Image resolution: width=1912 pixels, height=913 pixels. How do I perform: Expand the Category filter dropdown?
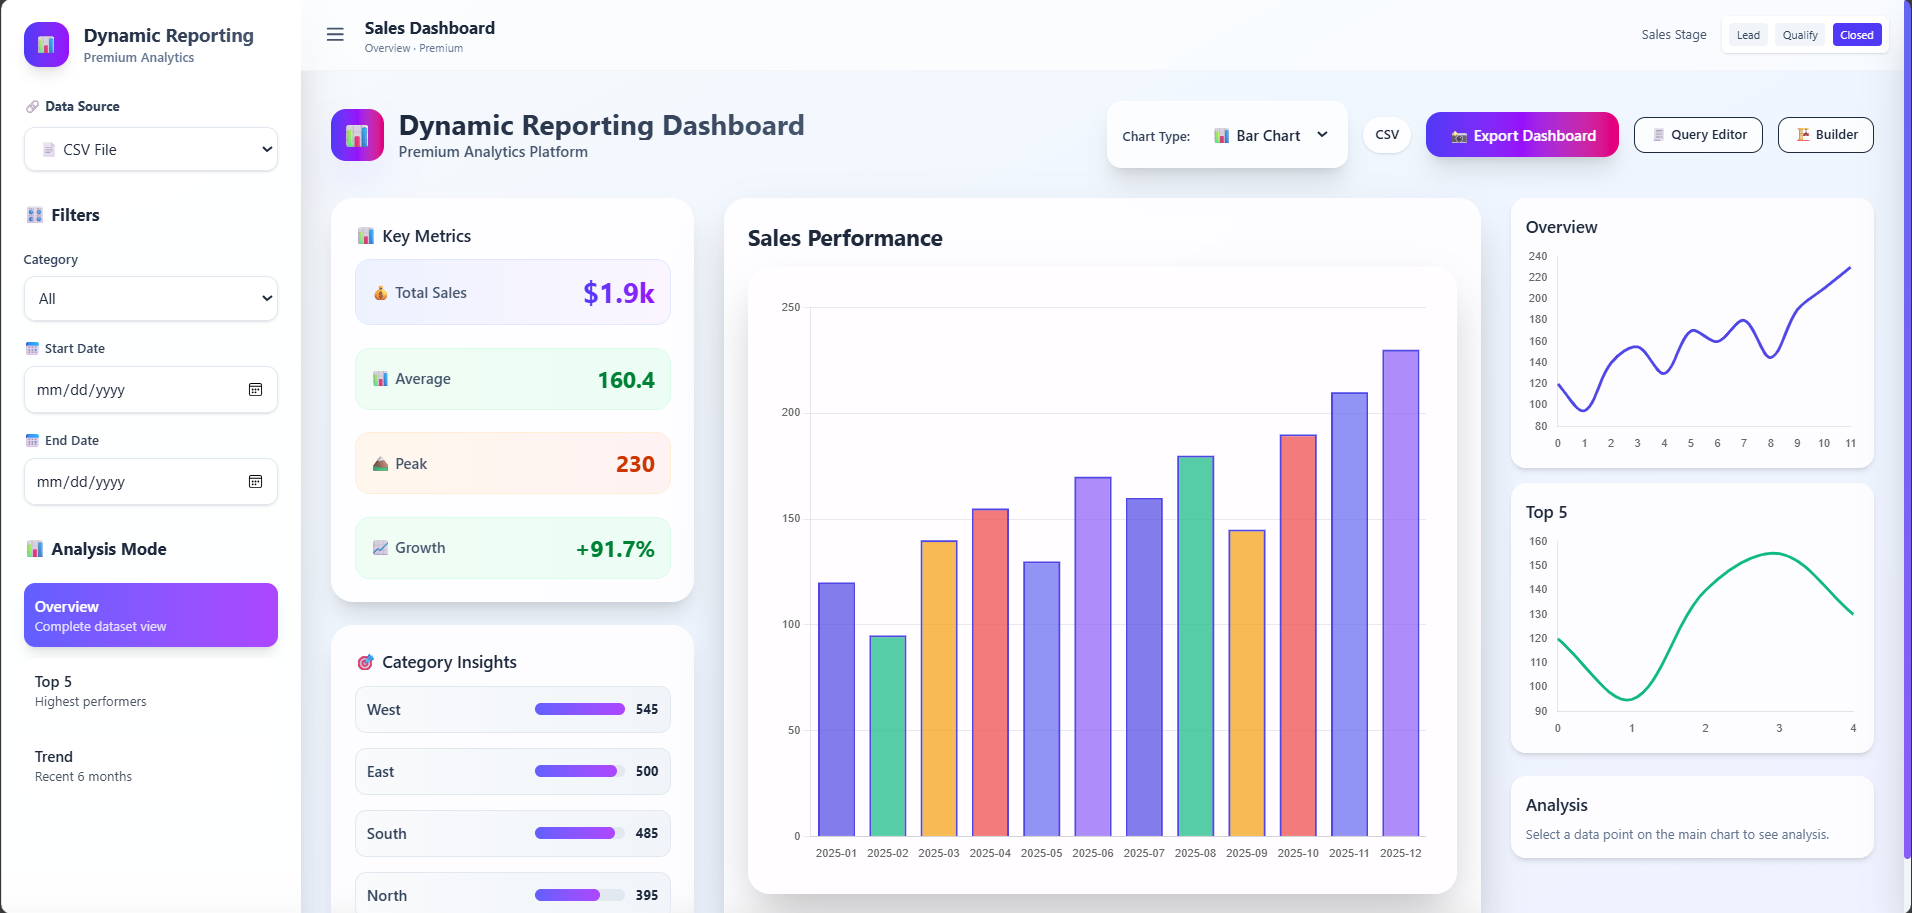(x=151, y=299)
